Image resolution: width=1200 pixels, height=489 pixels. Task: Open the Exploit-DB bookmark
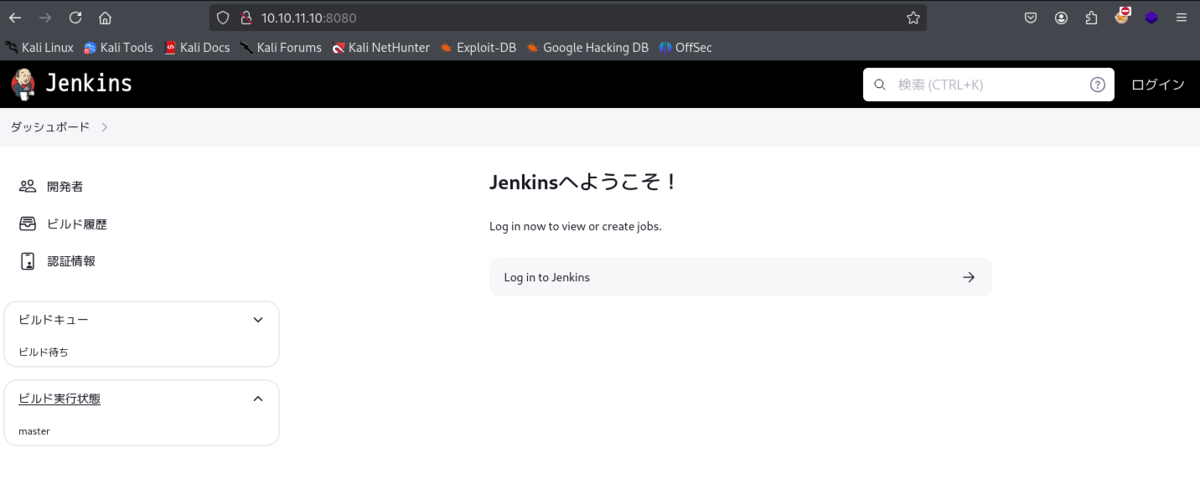(x=478, y=47)
